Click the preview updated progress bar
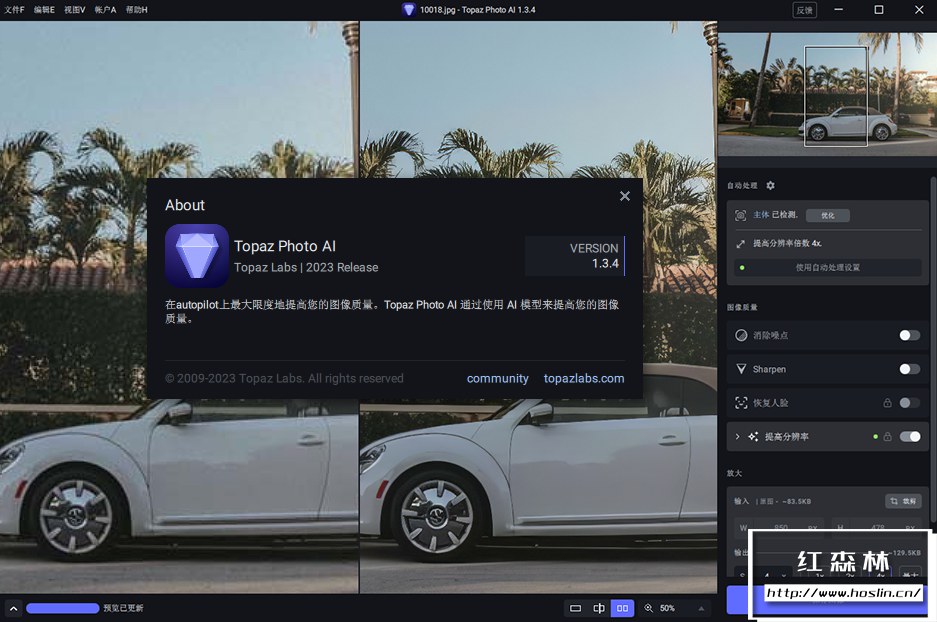This screenshot has width=937, height=622. coord(63,608)
